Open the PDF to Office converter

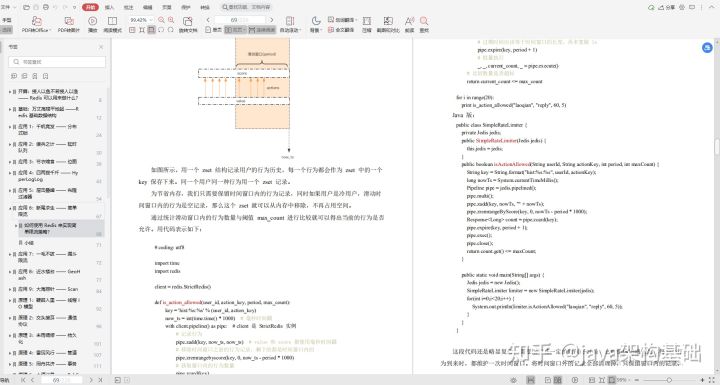click(x=36, y=24)
